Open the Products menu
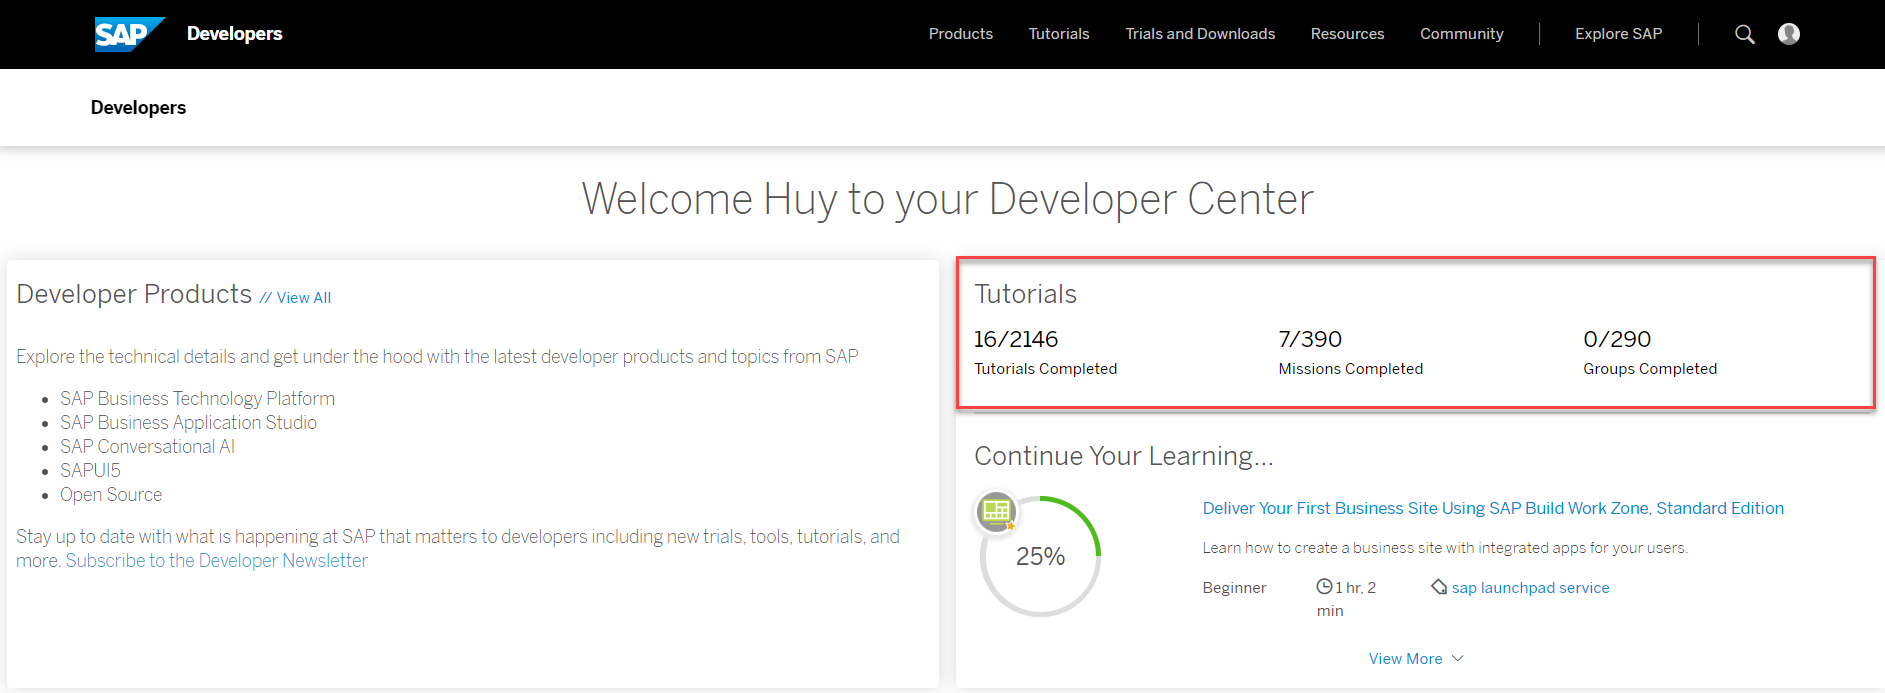This screenshot has width=1885, height=693. 960,34
